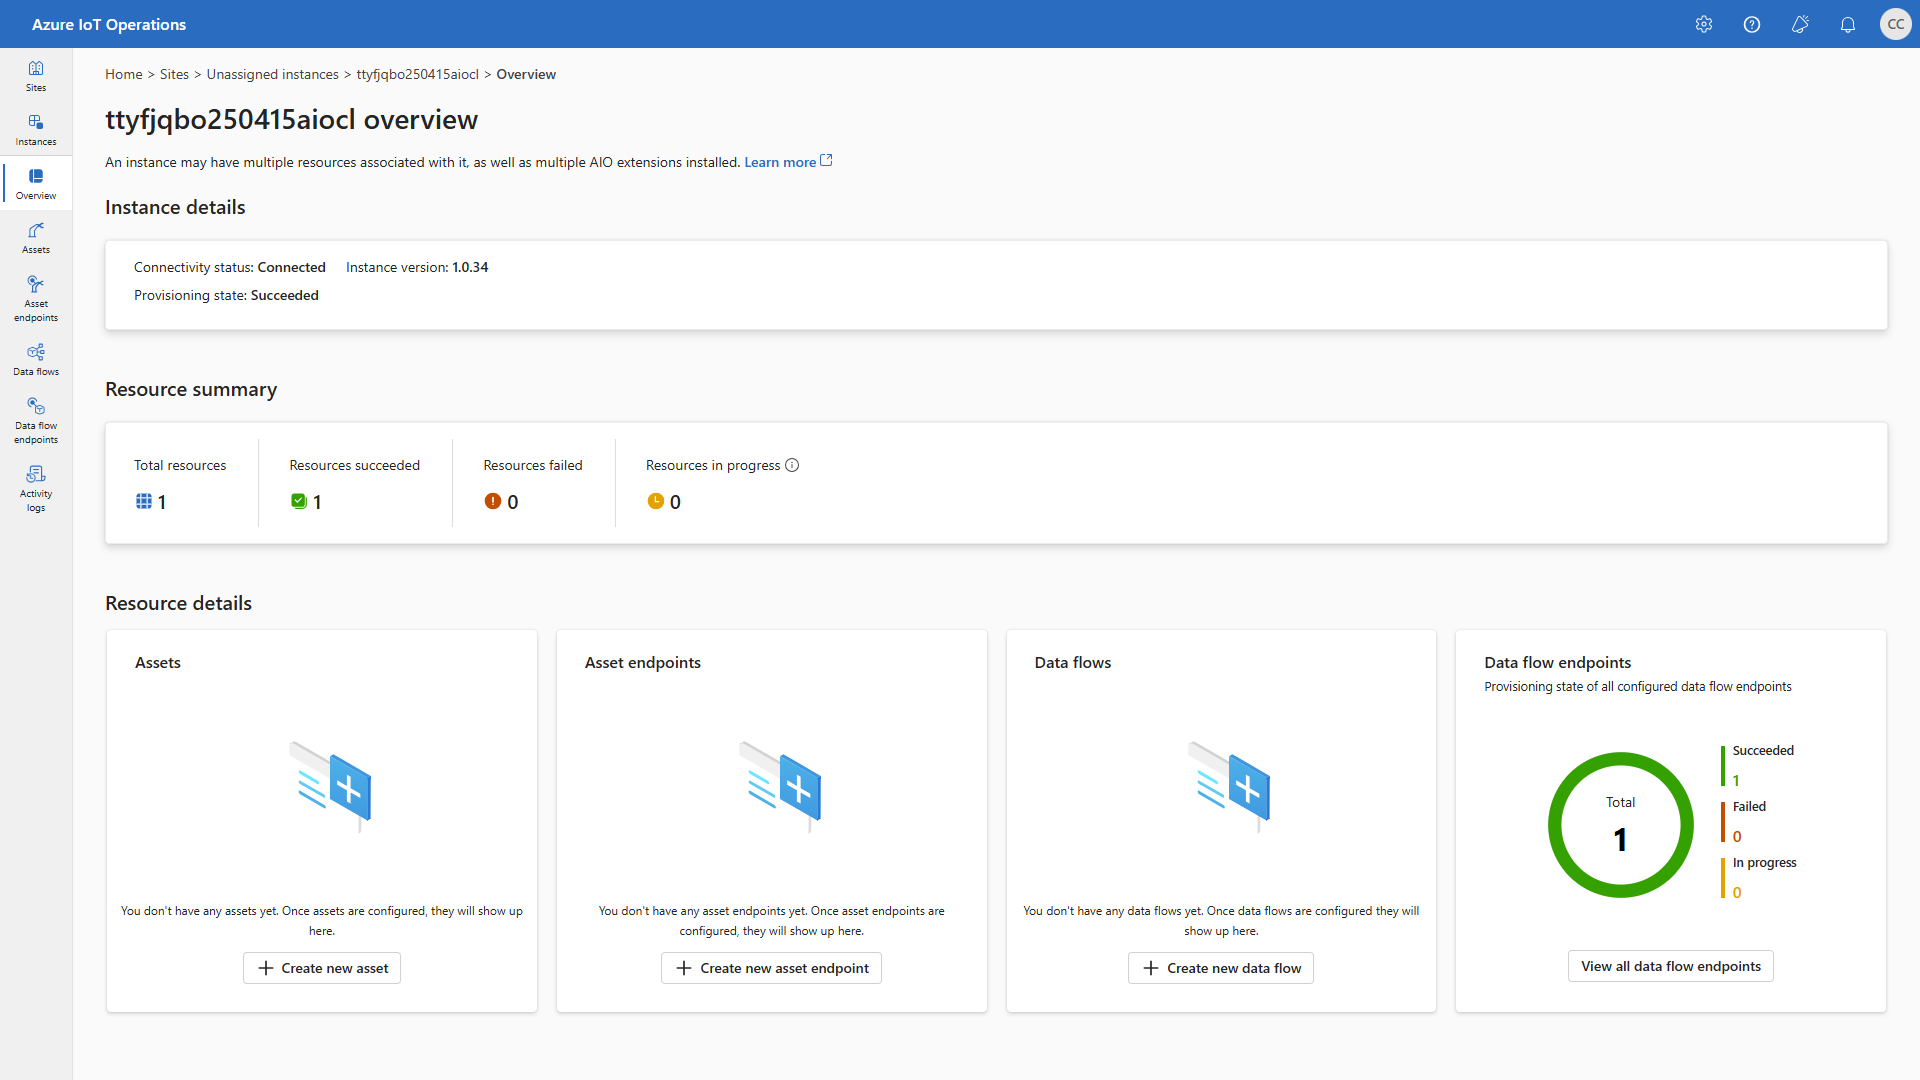
Task: Click the Azure IoT Operations title
Action: 109,24
